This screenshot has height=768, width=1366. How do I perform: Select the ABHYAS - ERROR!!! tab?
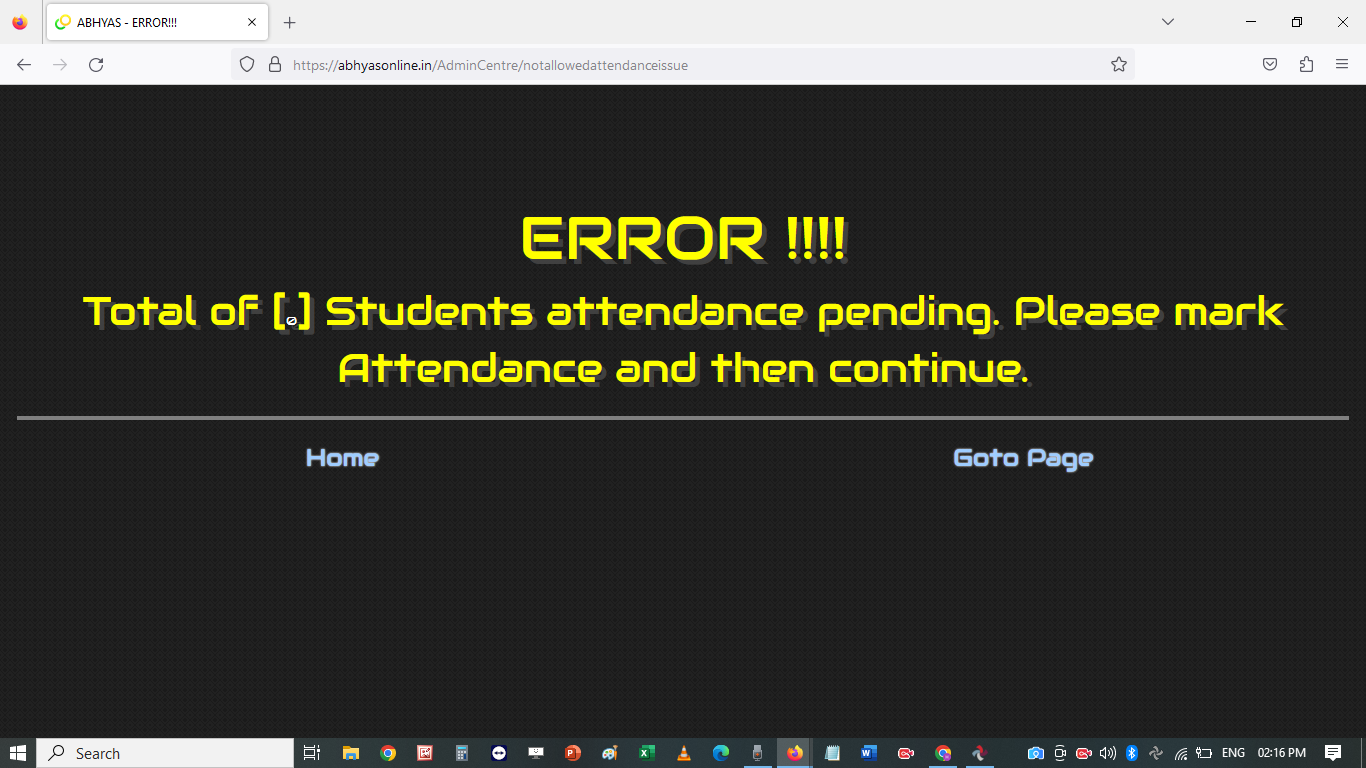tap(140, 22)
